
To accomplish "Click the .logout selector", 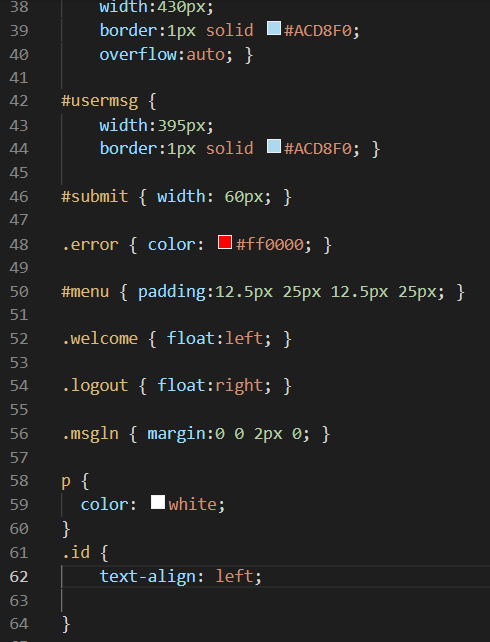I will click(x=95, y=386).
